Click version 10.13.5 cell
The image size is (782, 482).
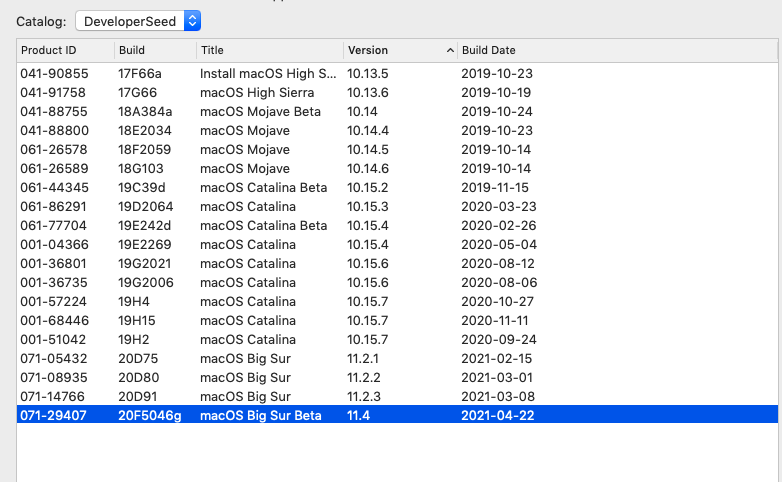(368, 74)
